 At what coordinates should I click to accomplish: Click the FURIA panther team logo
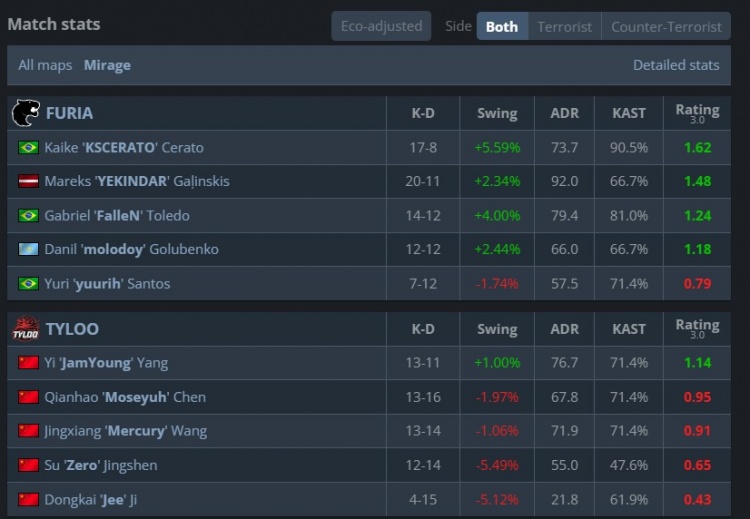pyautogui.click(x=25, y=113)
